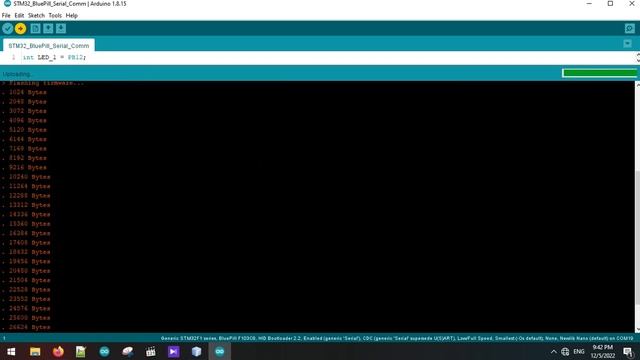Save the sketch with the Save icon

point(61,29)
